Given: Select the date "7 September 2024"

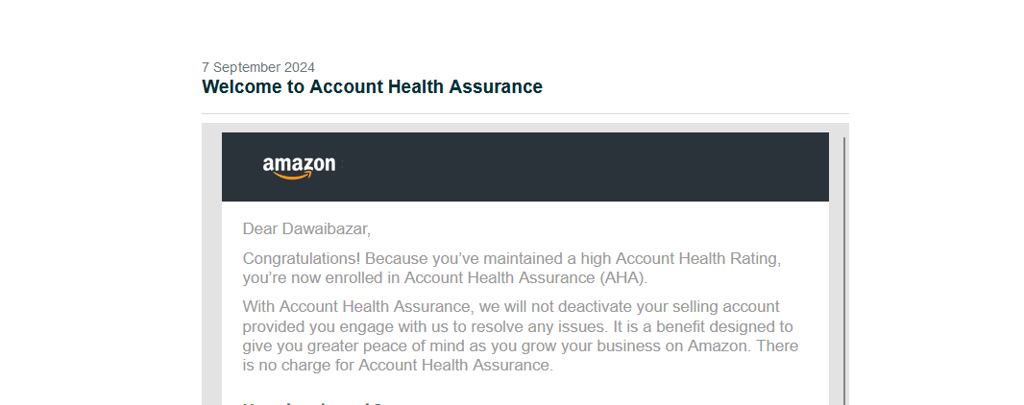Looking at the screenshot, I should [x=258, y=68].
